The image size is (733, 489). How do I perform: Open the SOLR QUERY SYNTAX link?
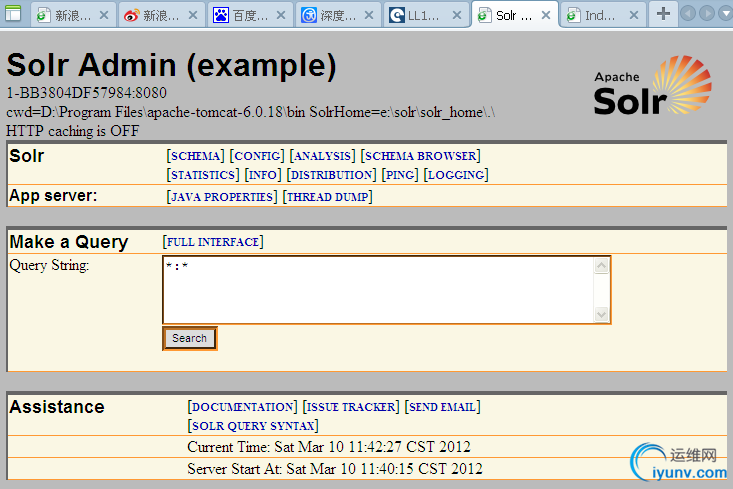pos(253,426)
